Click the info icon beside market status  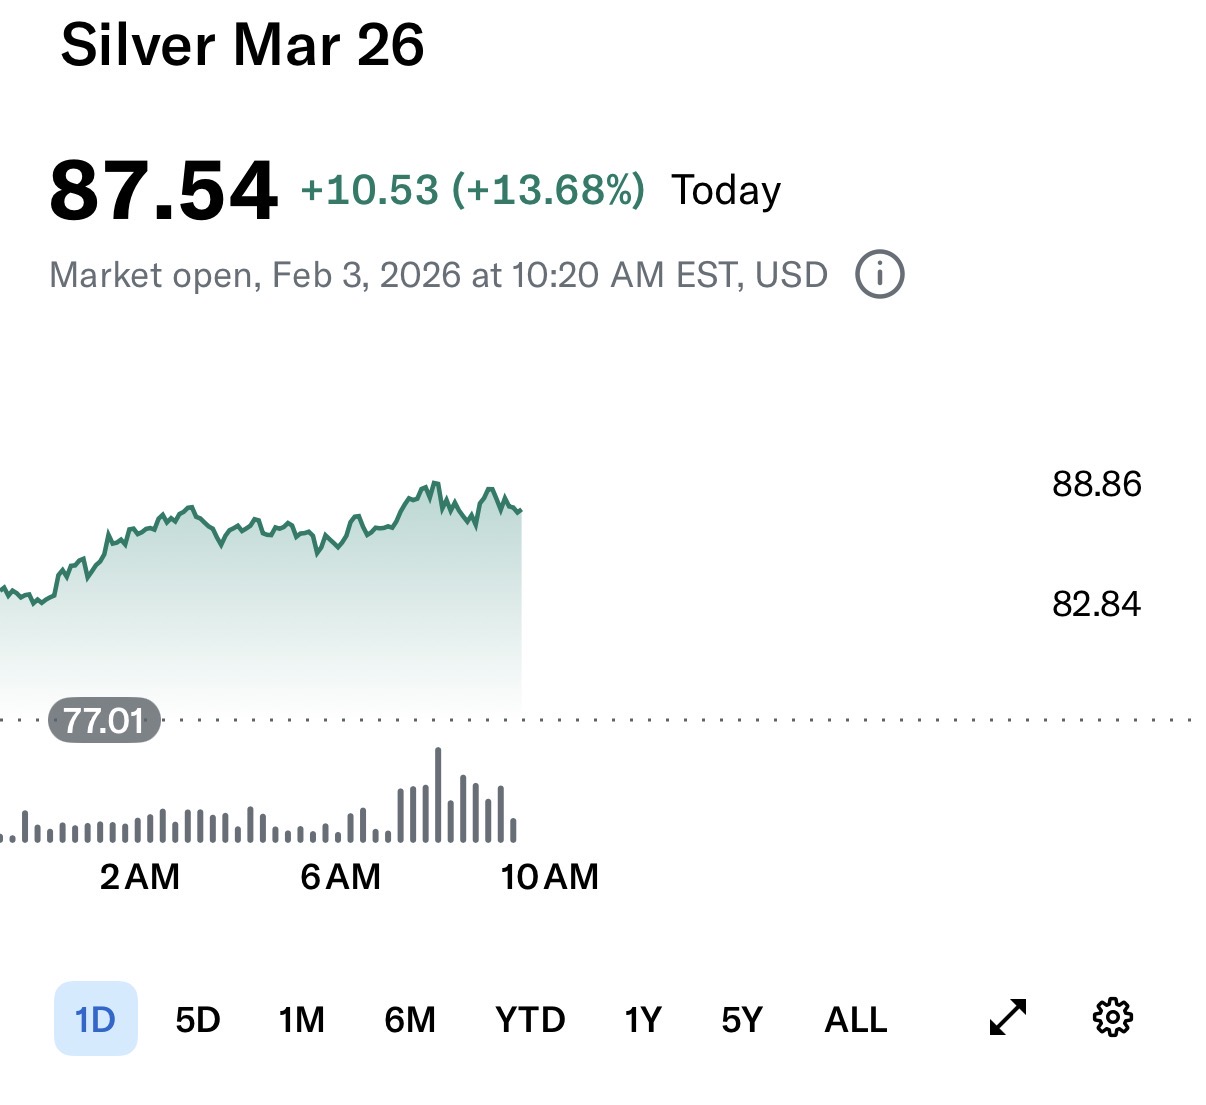pos(880,275)
